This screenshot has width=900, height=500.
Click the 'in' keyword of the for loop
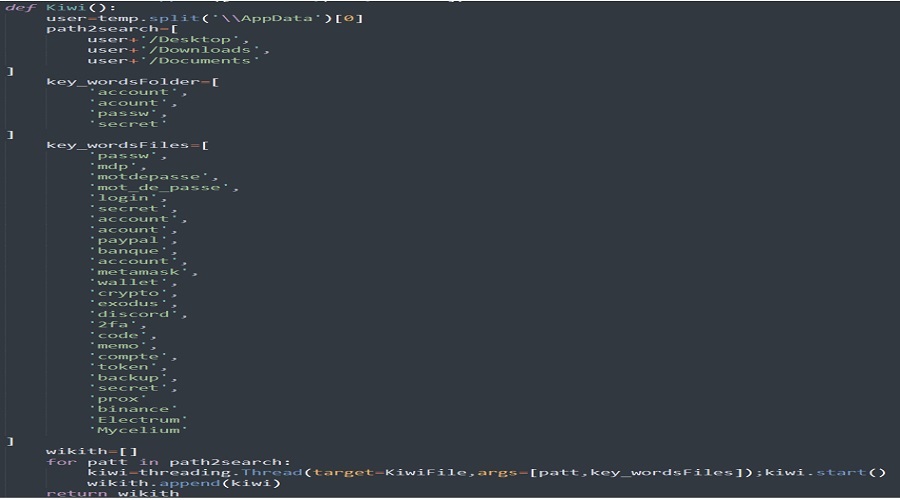(x=148, y=462)
